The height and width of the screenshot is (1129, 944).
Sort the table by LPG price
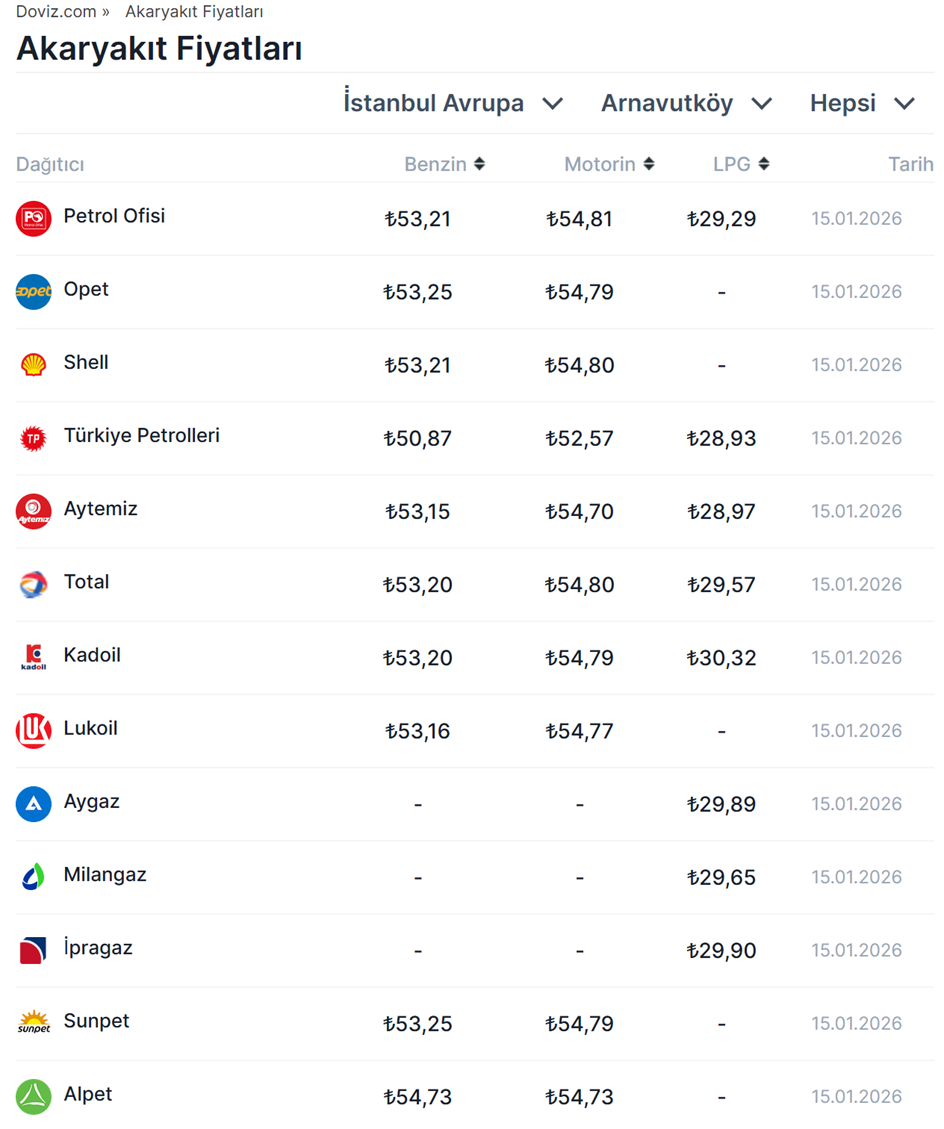point(741,164)
